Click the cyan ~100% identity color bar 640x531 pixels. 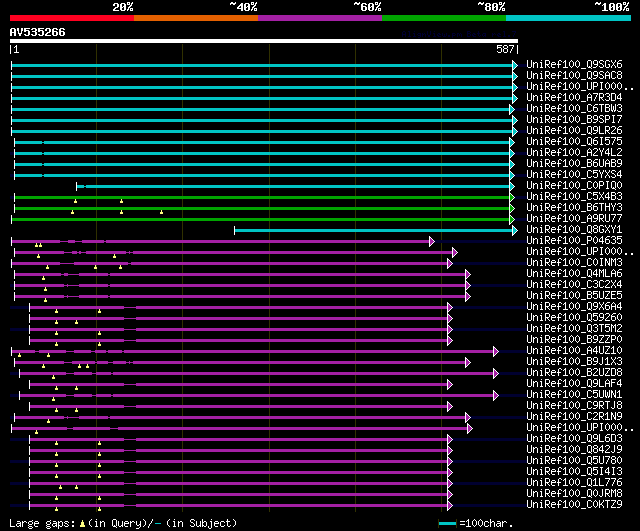coord(569,18)
